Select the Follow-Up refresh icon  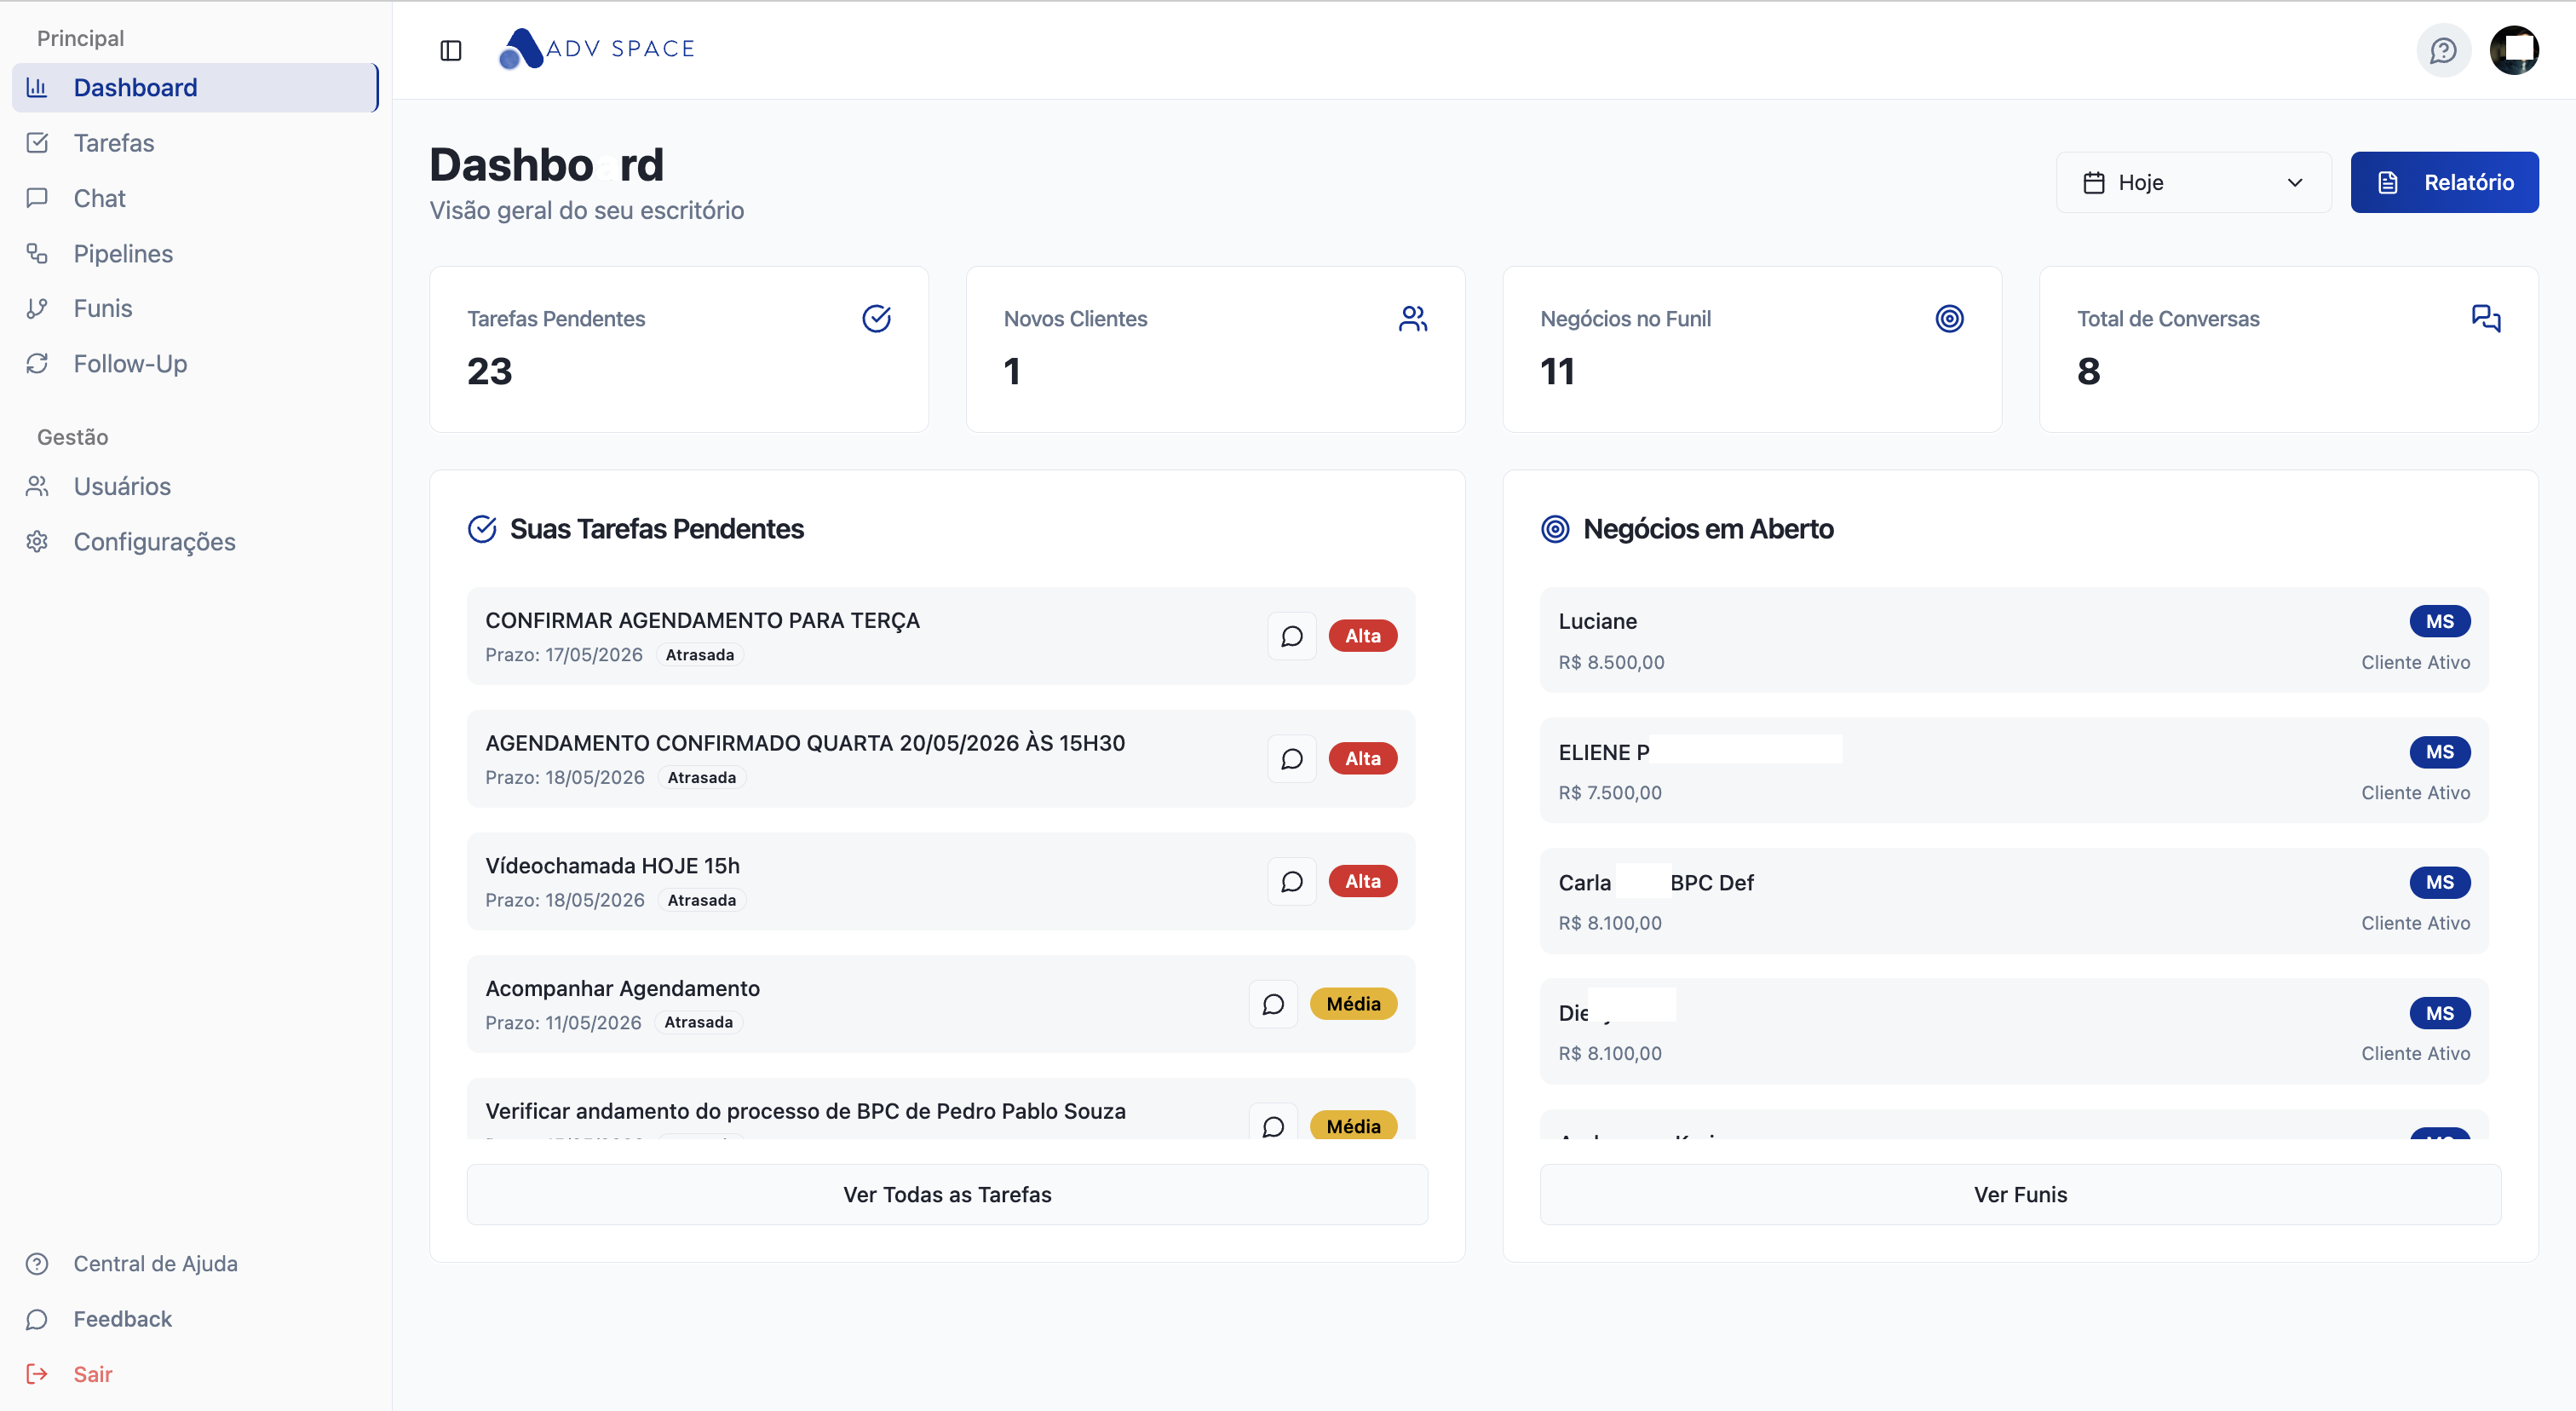click(37, 363)
